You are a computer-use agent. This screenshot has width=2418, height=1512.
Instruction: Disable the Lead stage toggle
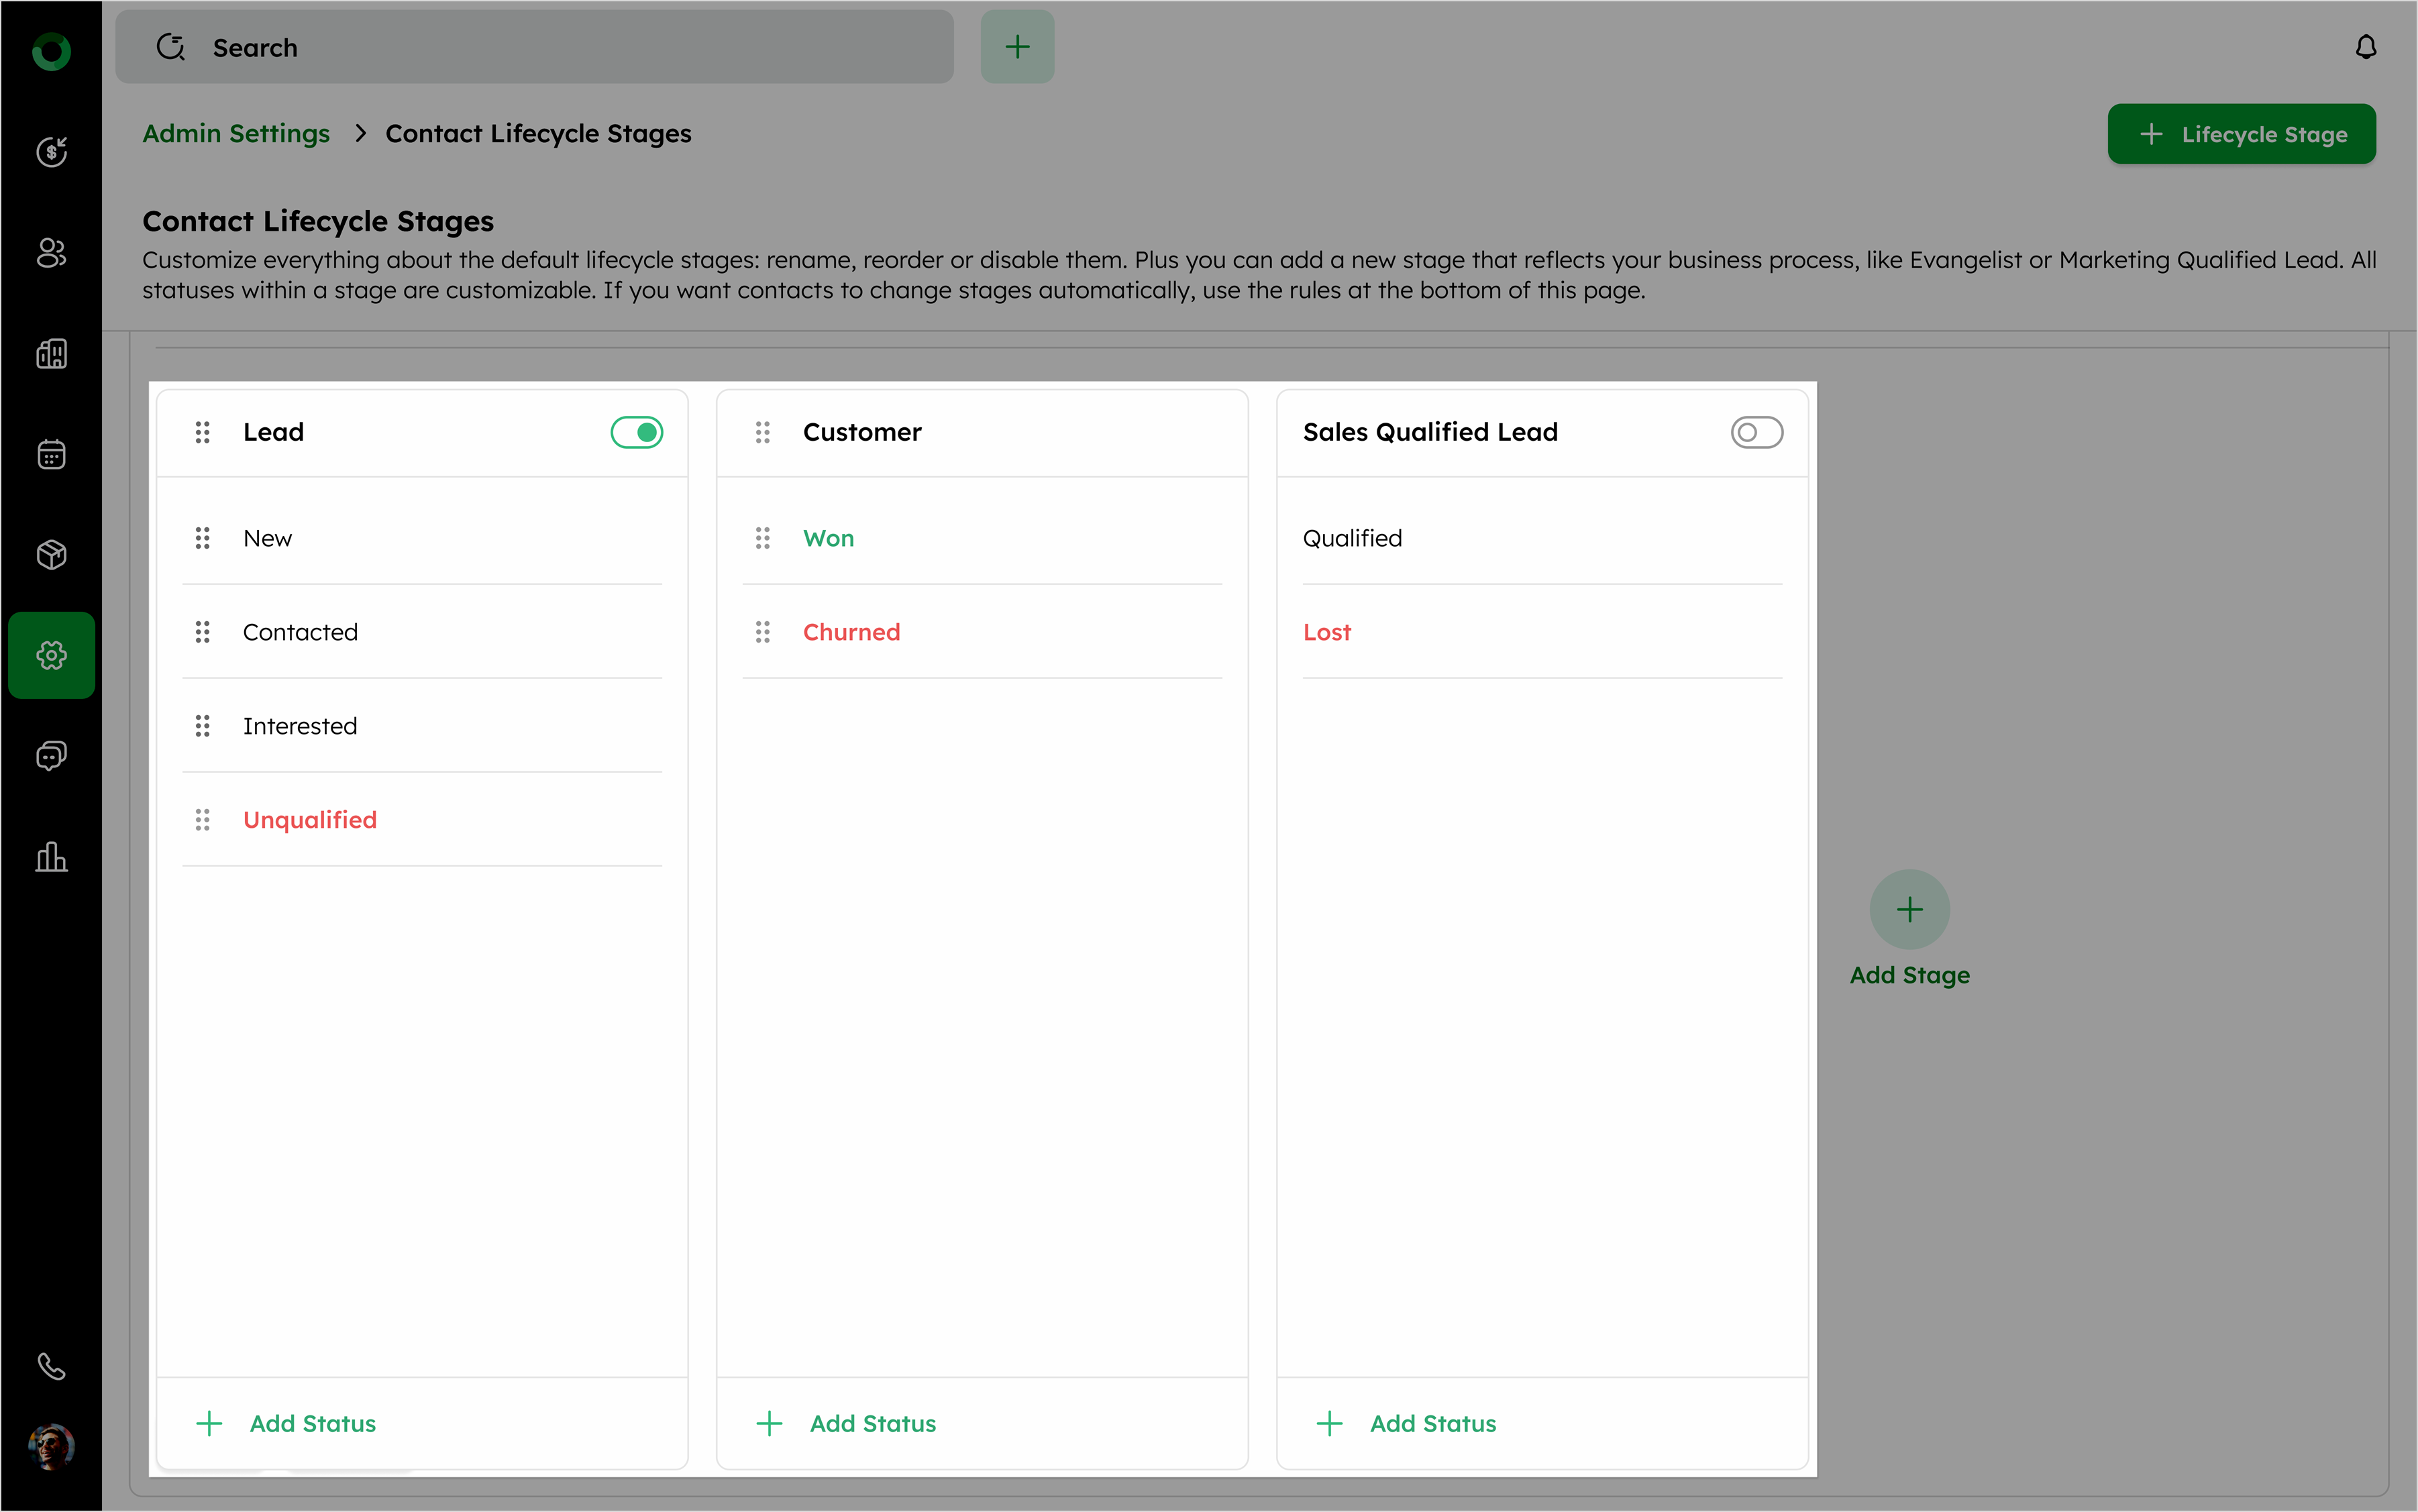point(637,432)
